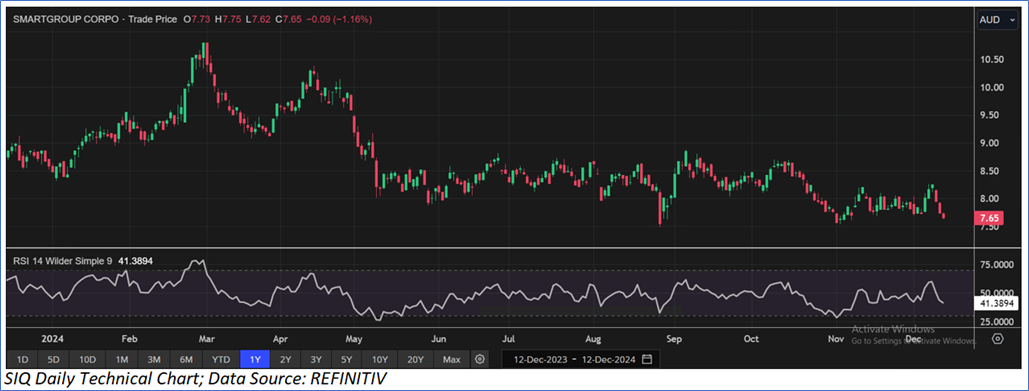The width and height of the screenshot is (1029, 391).
Task: Switch to the 3M range
Action: point(154,360)
